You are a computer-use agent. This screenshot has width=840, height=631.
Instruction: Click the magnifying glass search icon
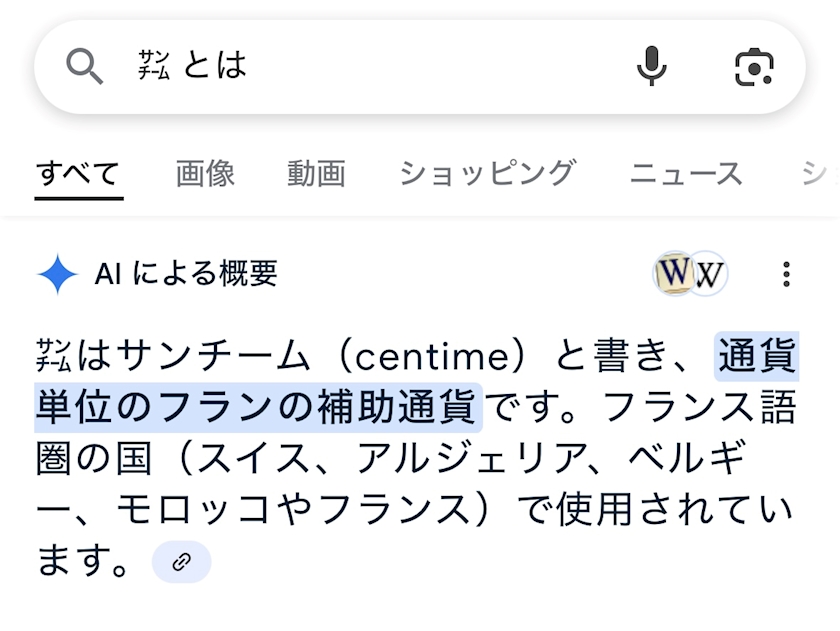(85, 67)
